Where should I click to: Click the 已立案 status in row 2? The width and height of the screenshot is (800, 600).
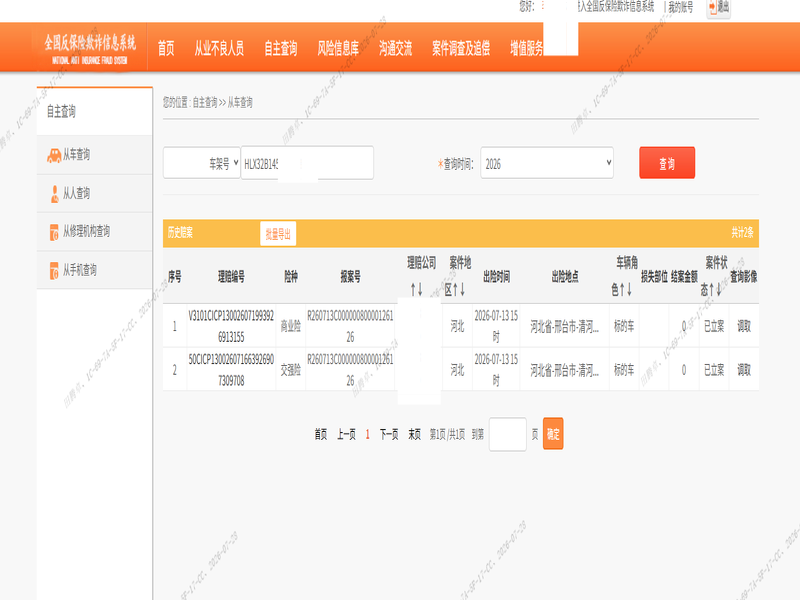(x=714, y=370)
